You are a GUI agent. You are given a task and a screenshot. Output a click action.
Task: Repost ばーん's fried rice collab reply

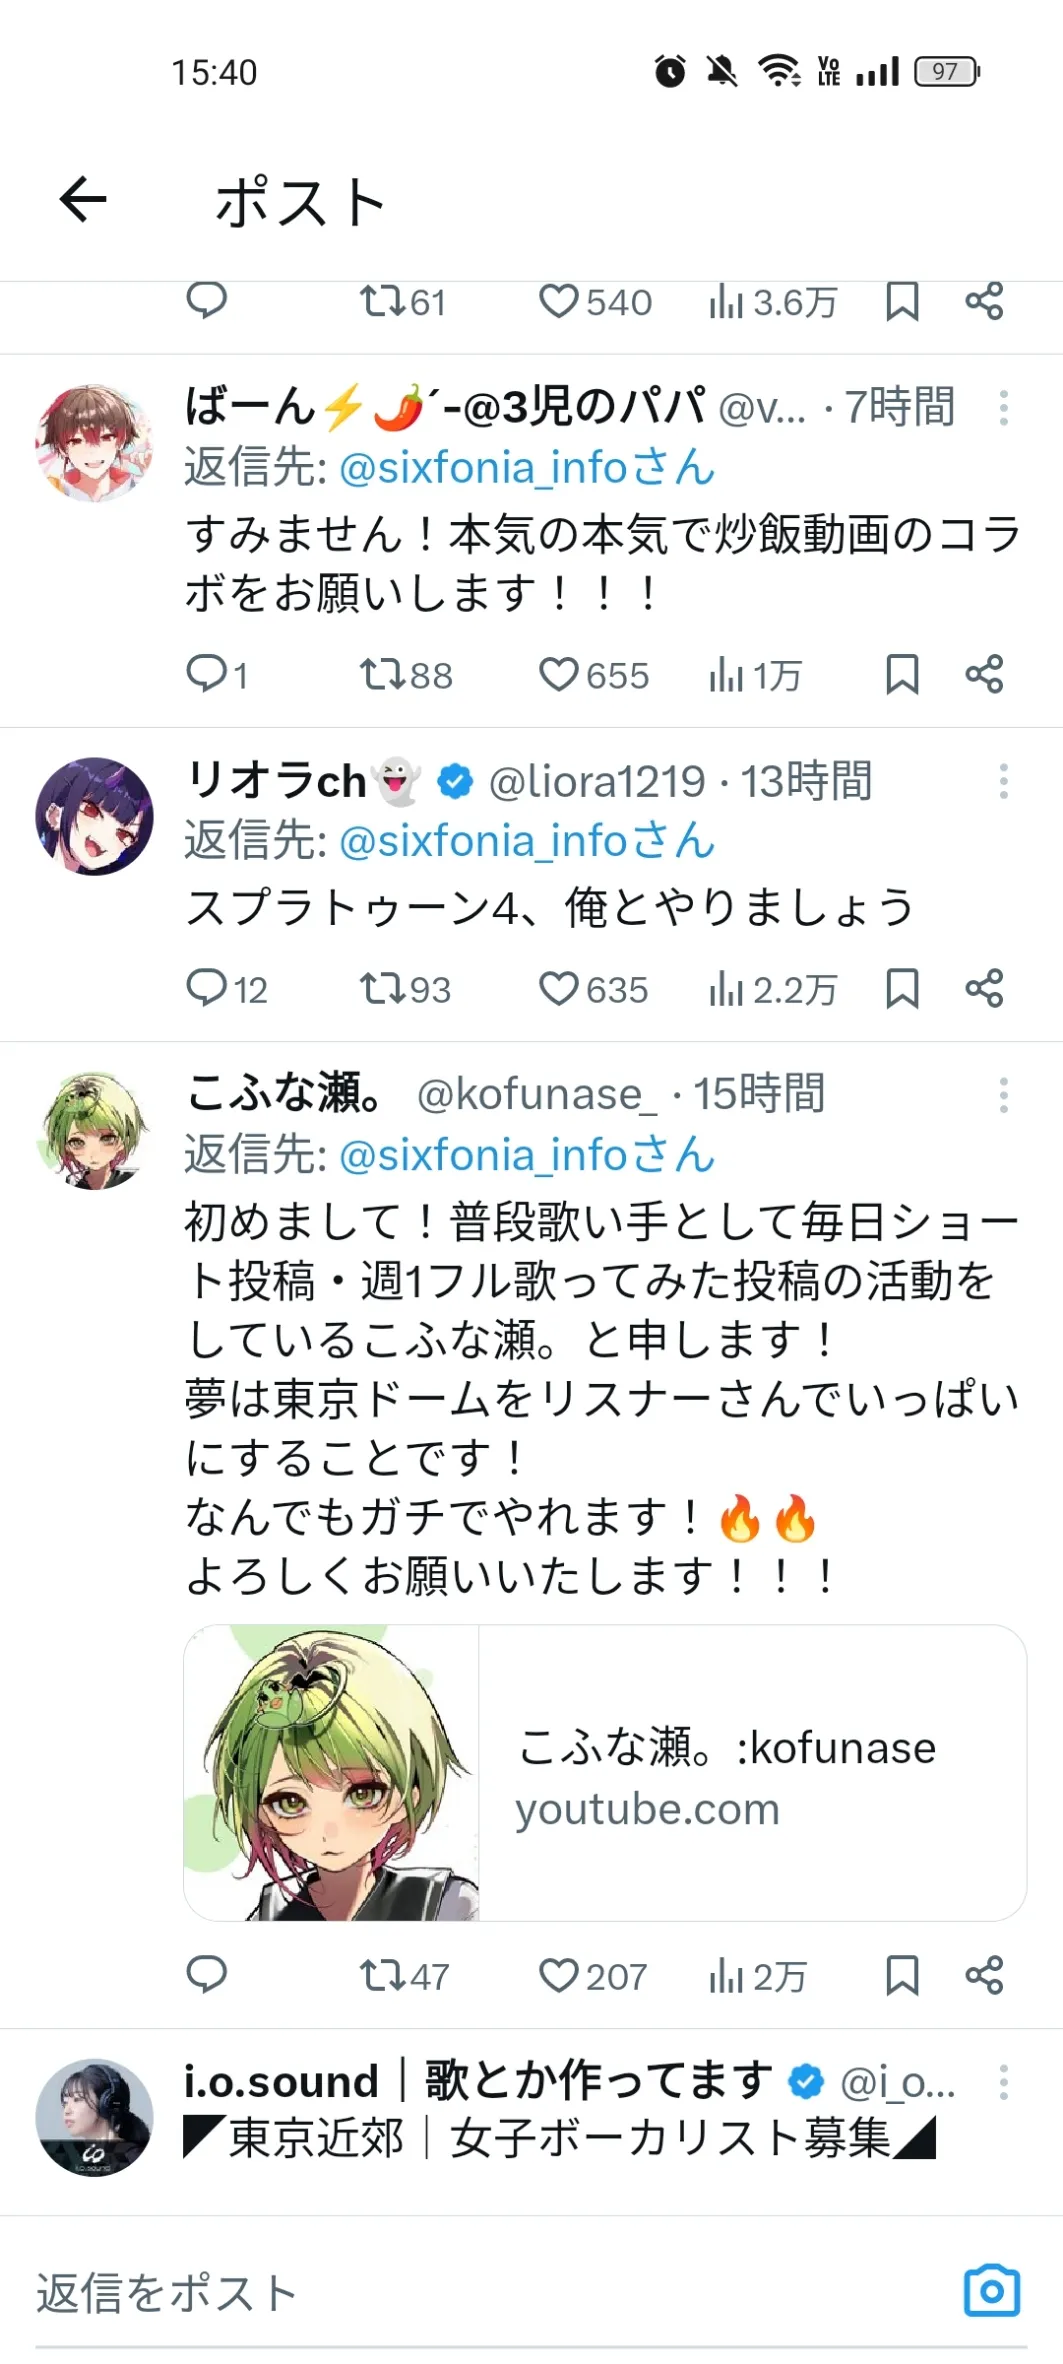[381, 675]
